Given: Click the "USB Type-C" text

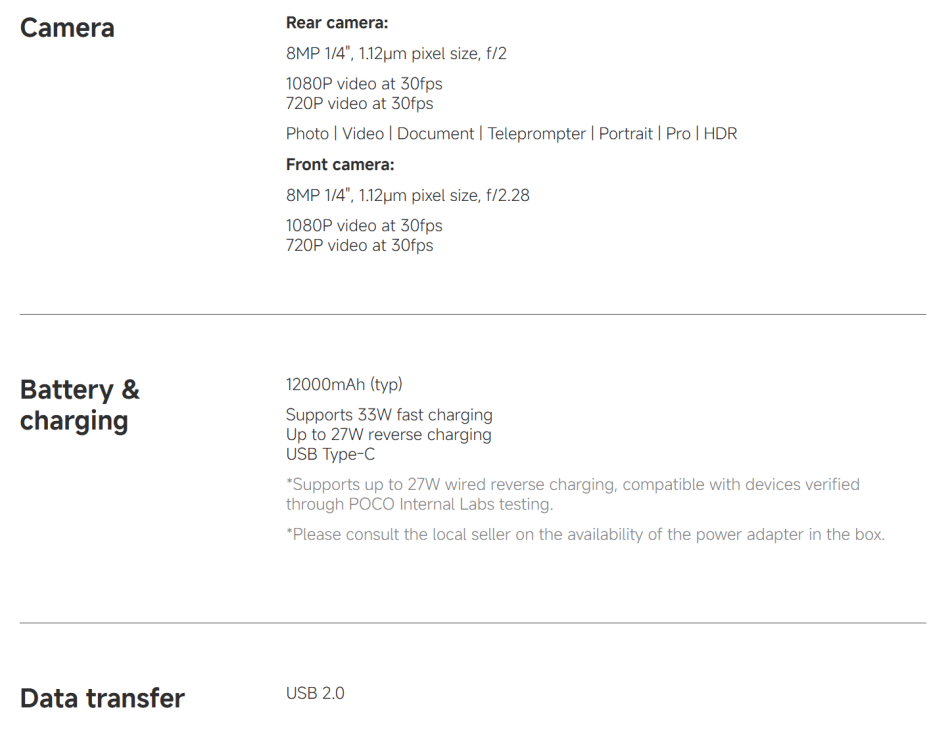Looking at the screenshot, I should tap(330, 454).
